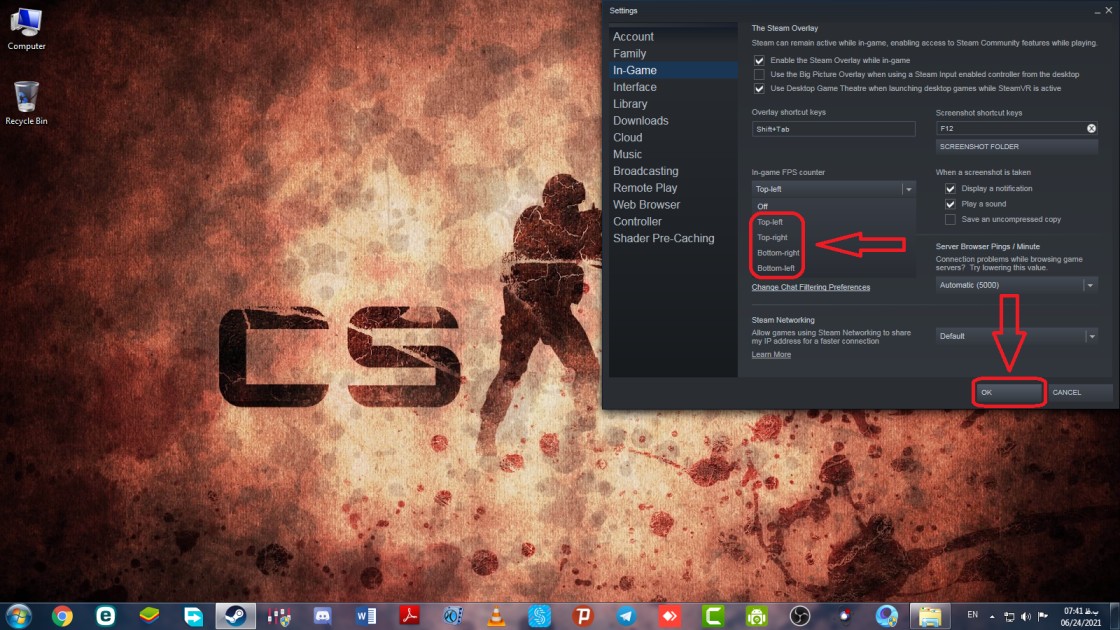This screenshot has width=1120, height=630.
Task: Click the CANCEL button
Action: [1079, 392]
